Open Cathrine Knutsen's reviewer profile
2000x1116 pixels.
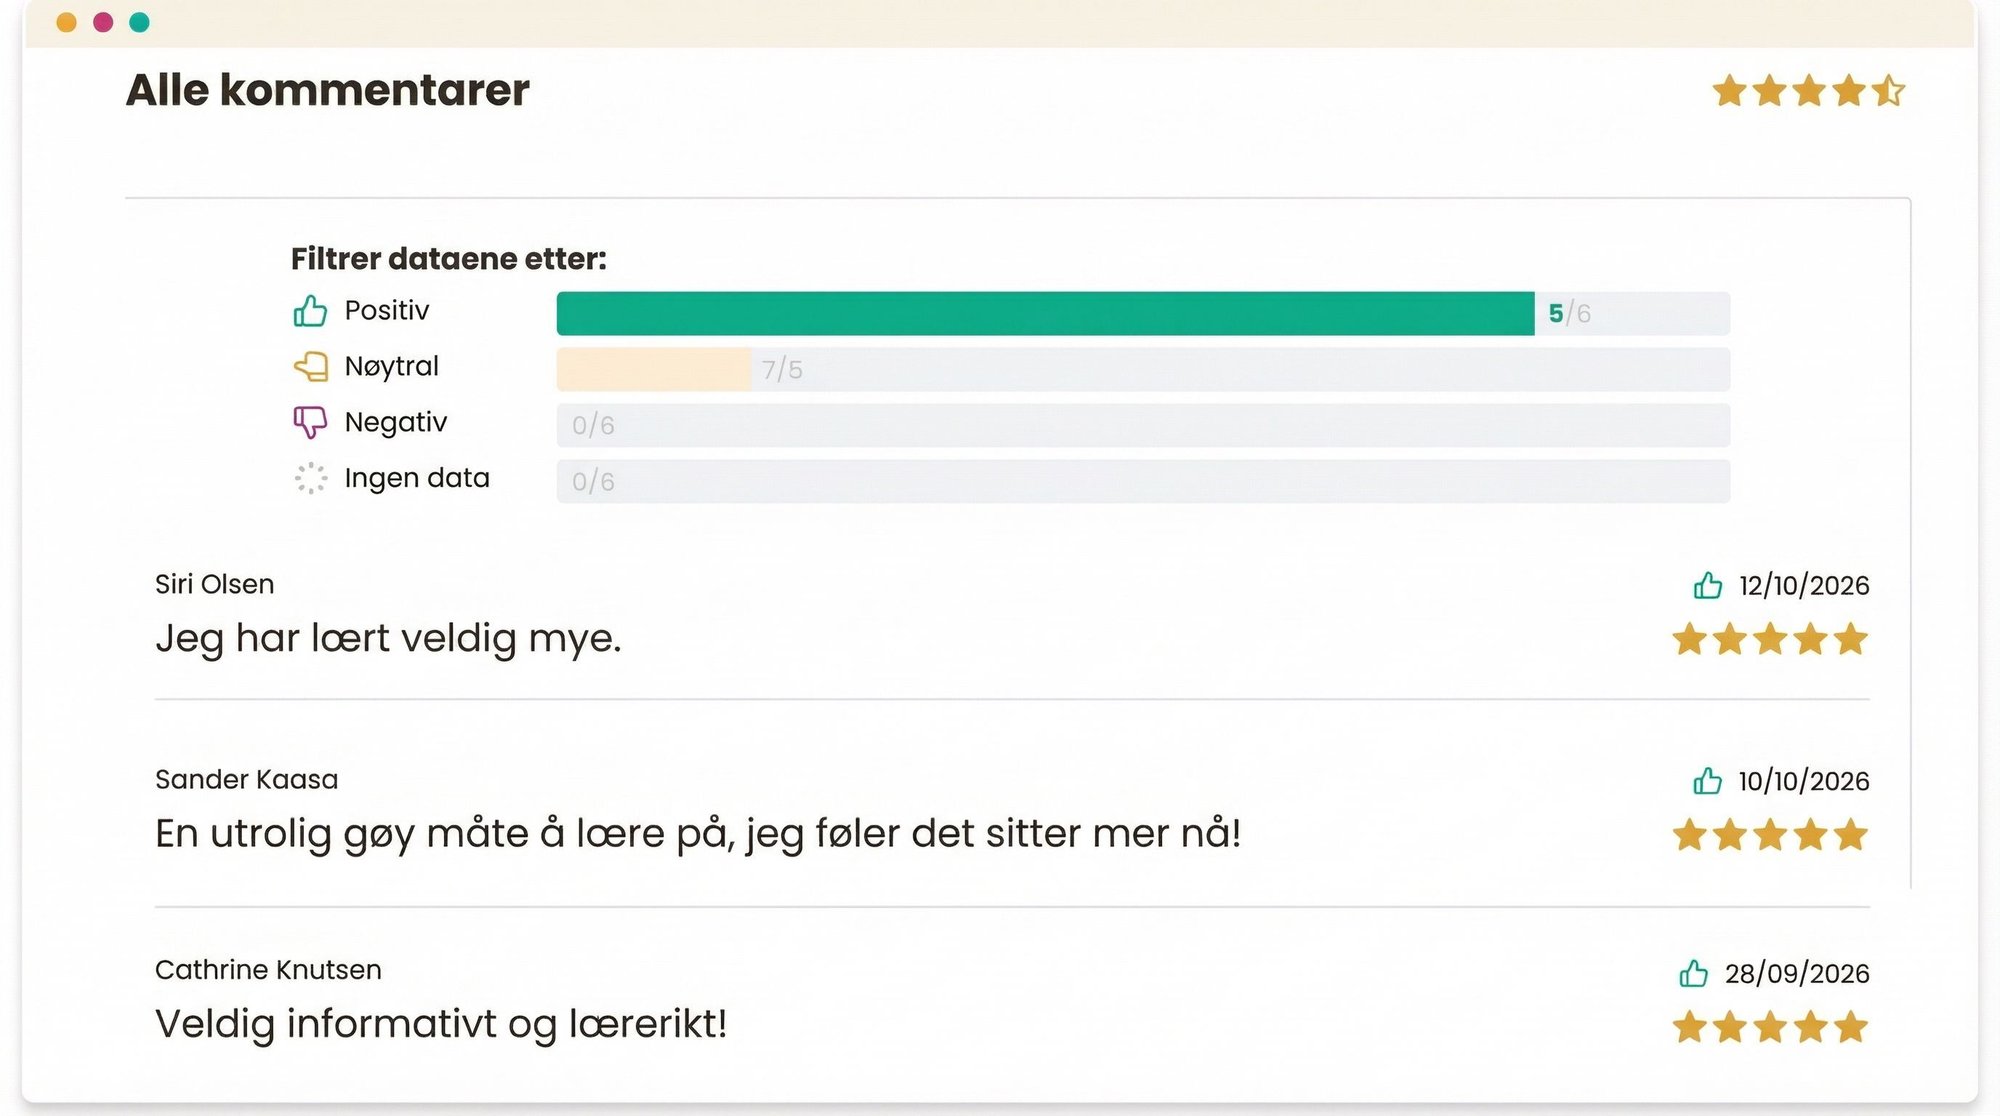268,968
